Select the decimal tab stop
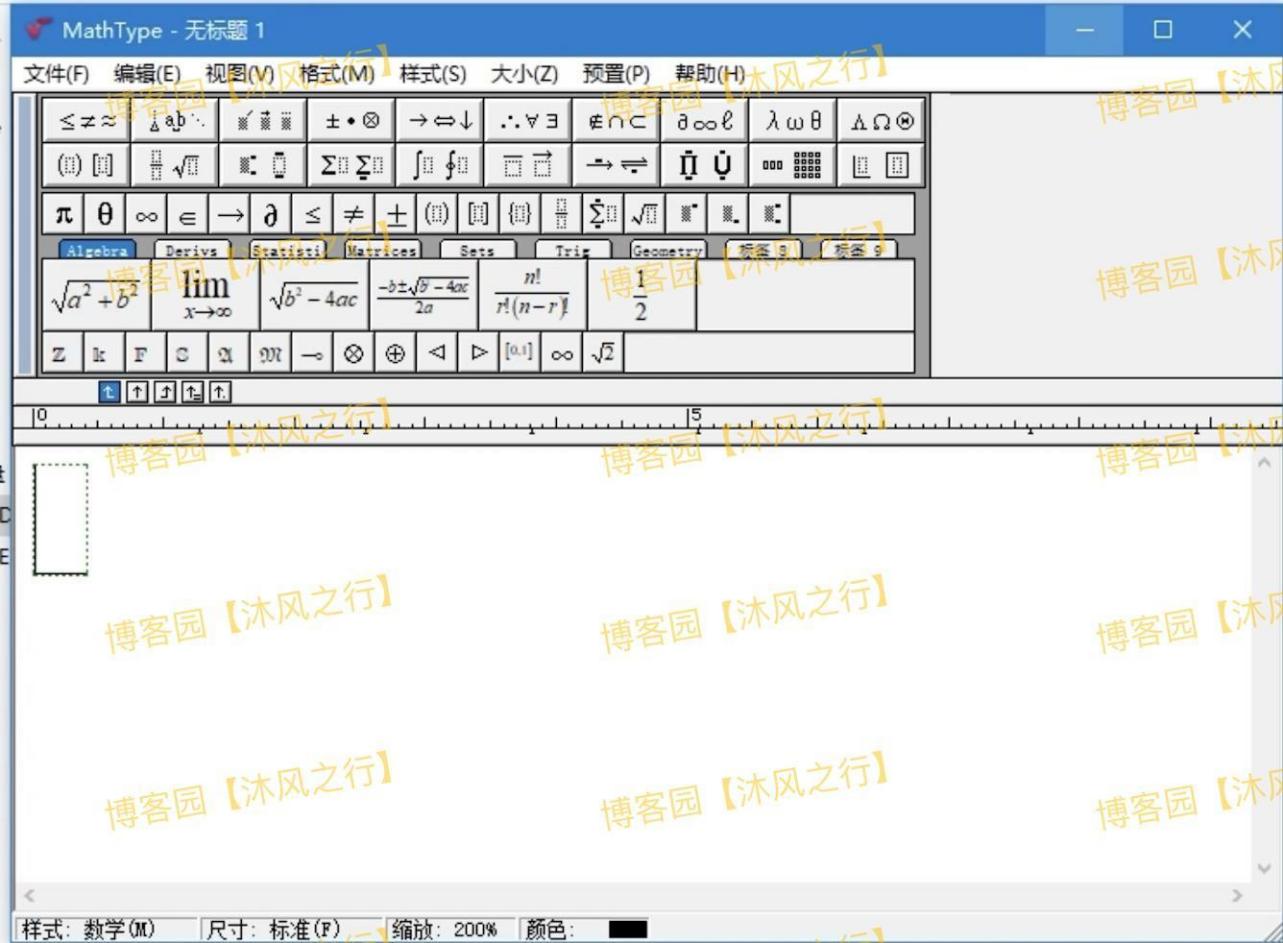This screenshot has height=943, width=1283. coord(220,393)
